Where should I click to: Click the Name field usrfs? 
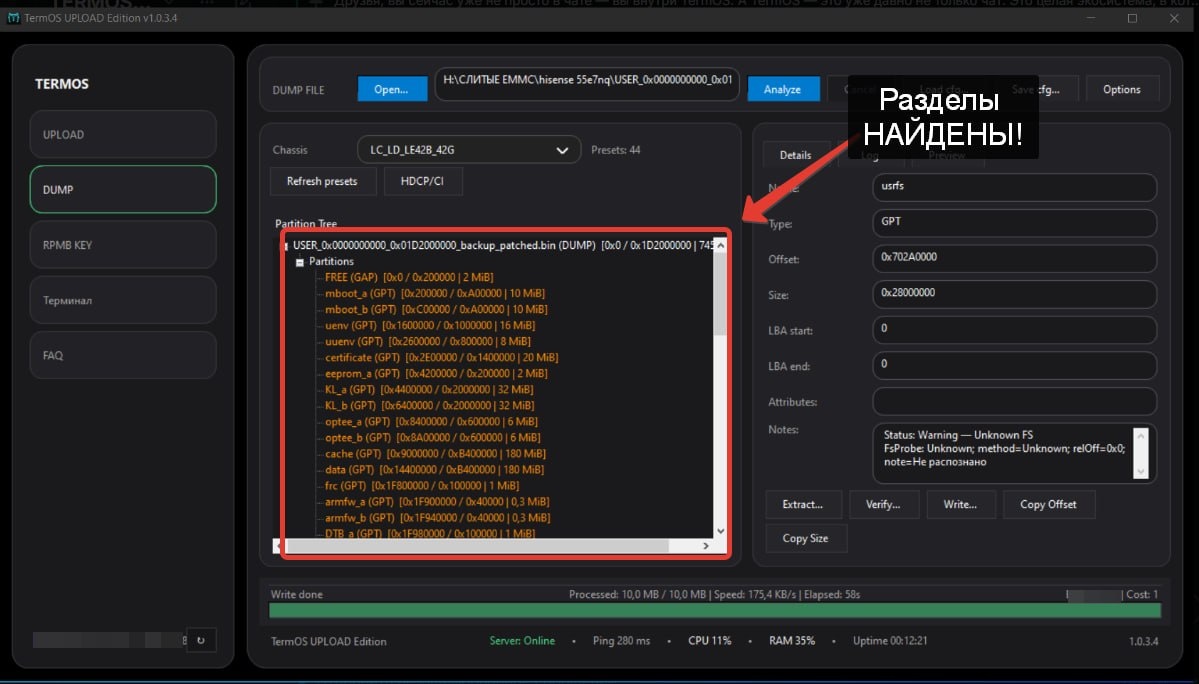[x=1014, y=186]
